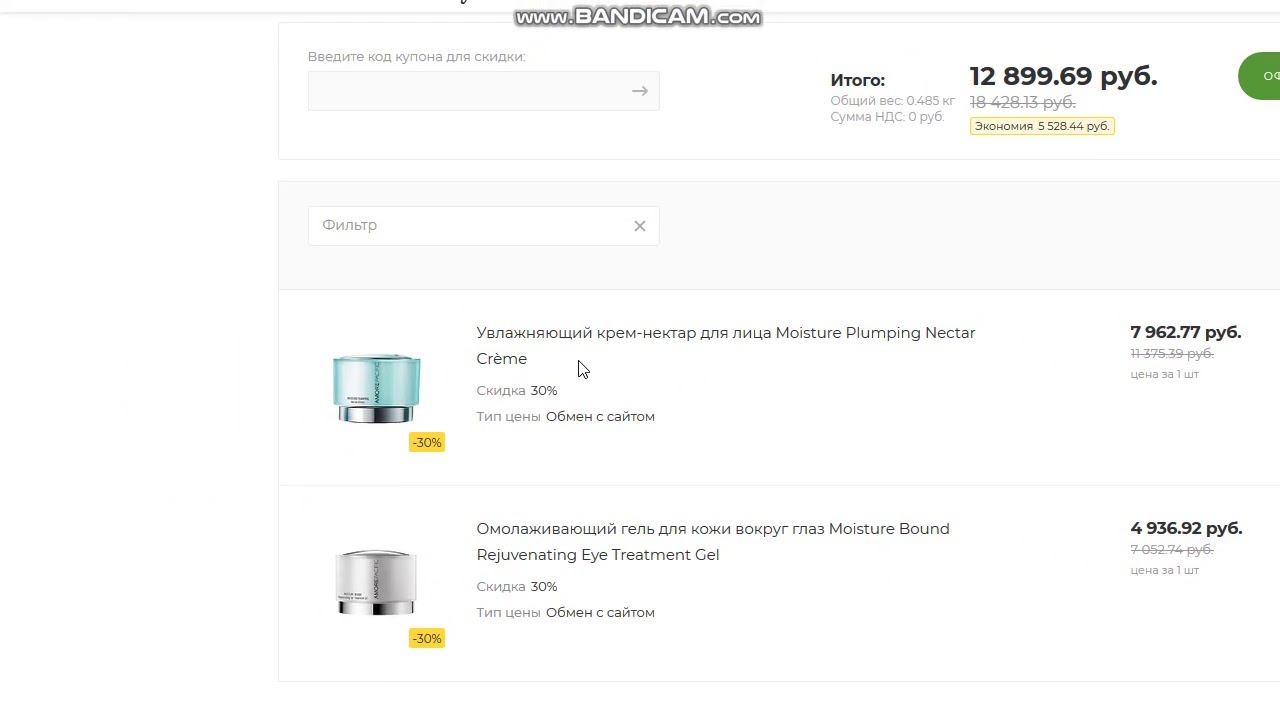Click the price 4 936.92 руб.

(x=1186, y=528)
